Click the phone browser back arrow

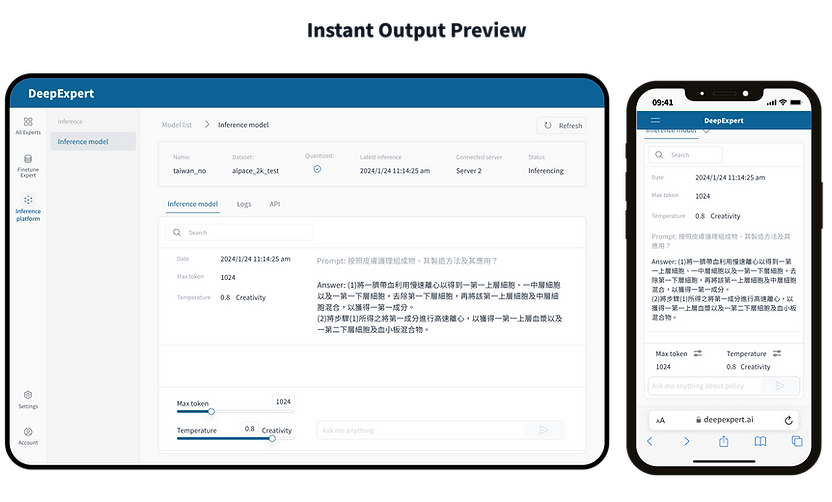[649, 441]
